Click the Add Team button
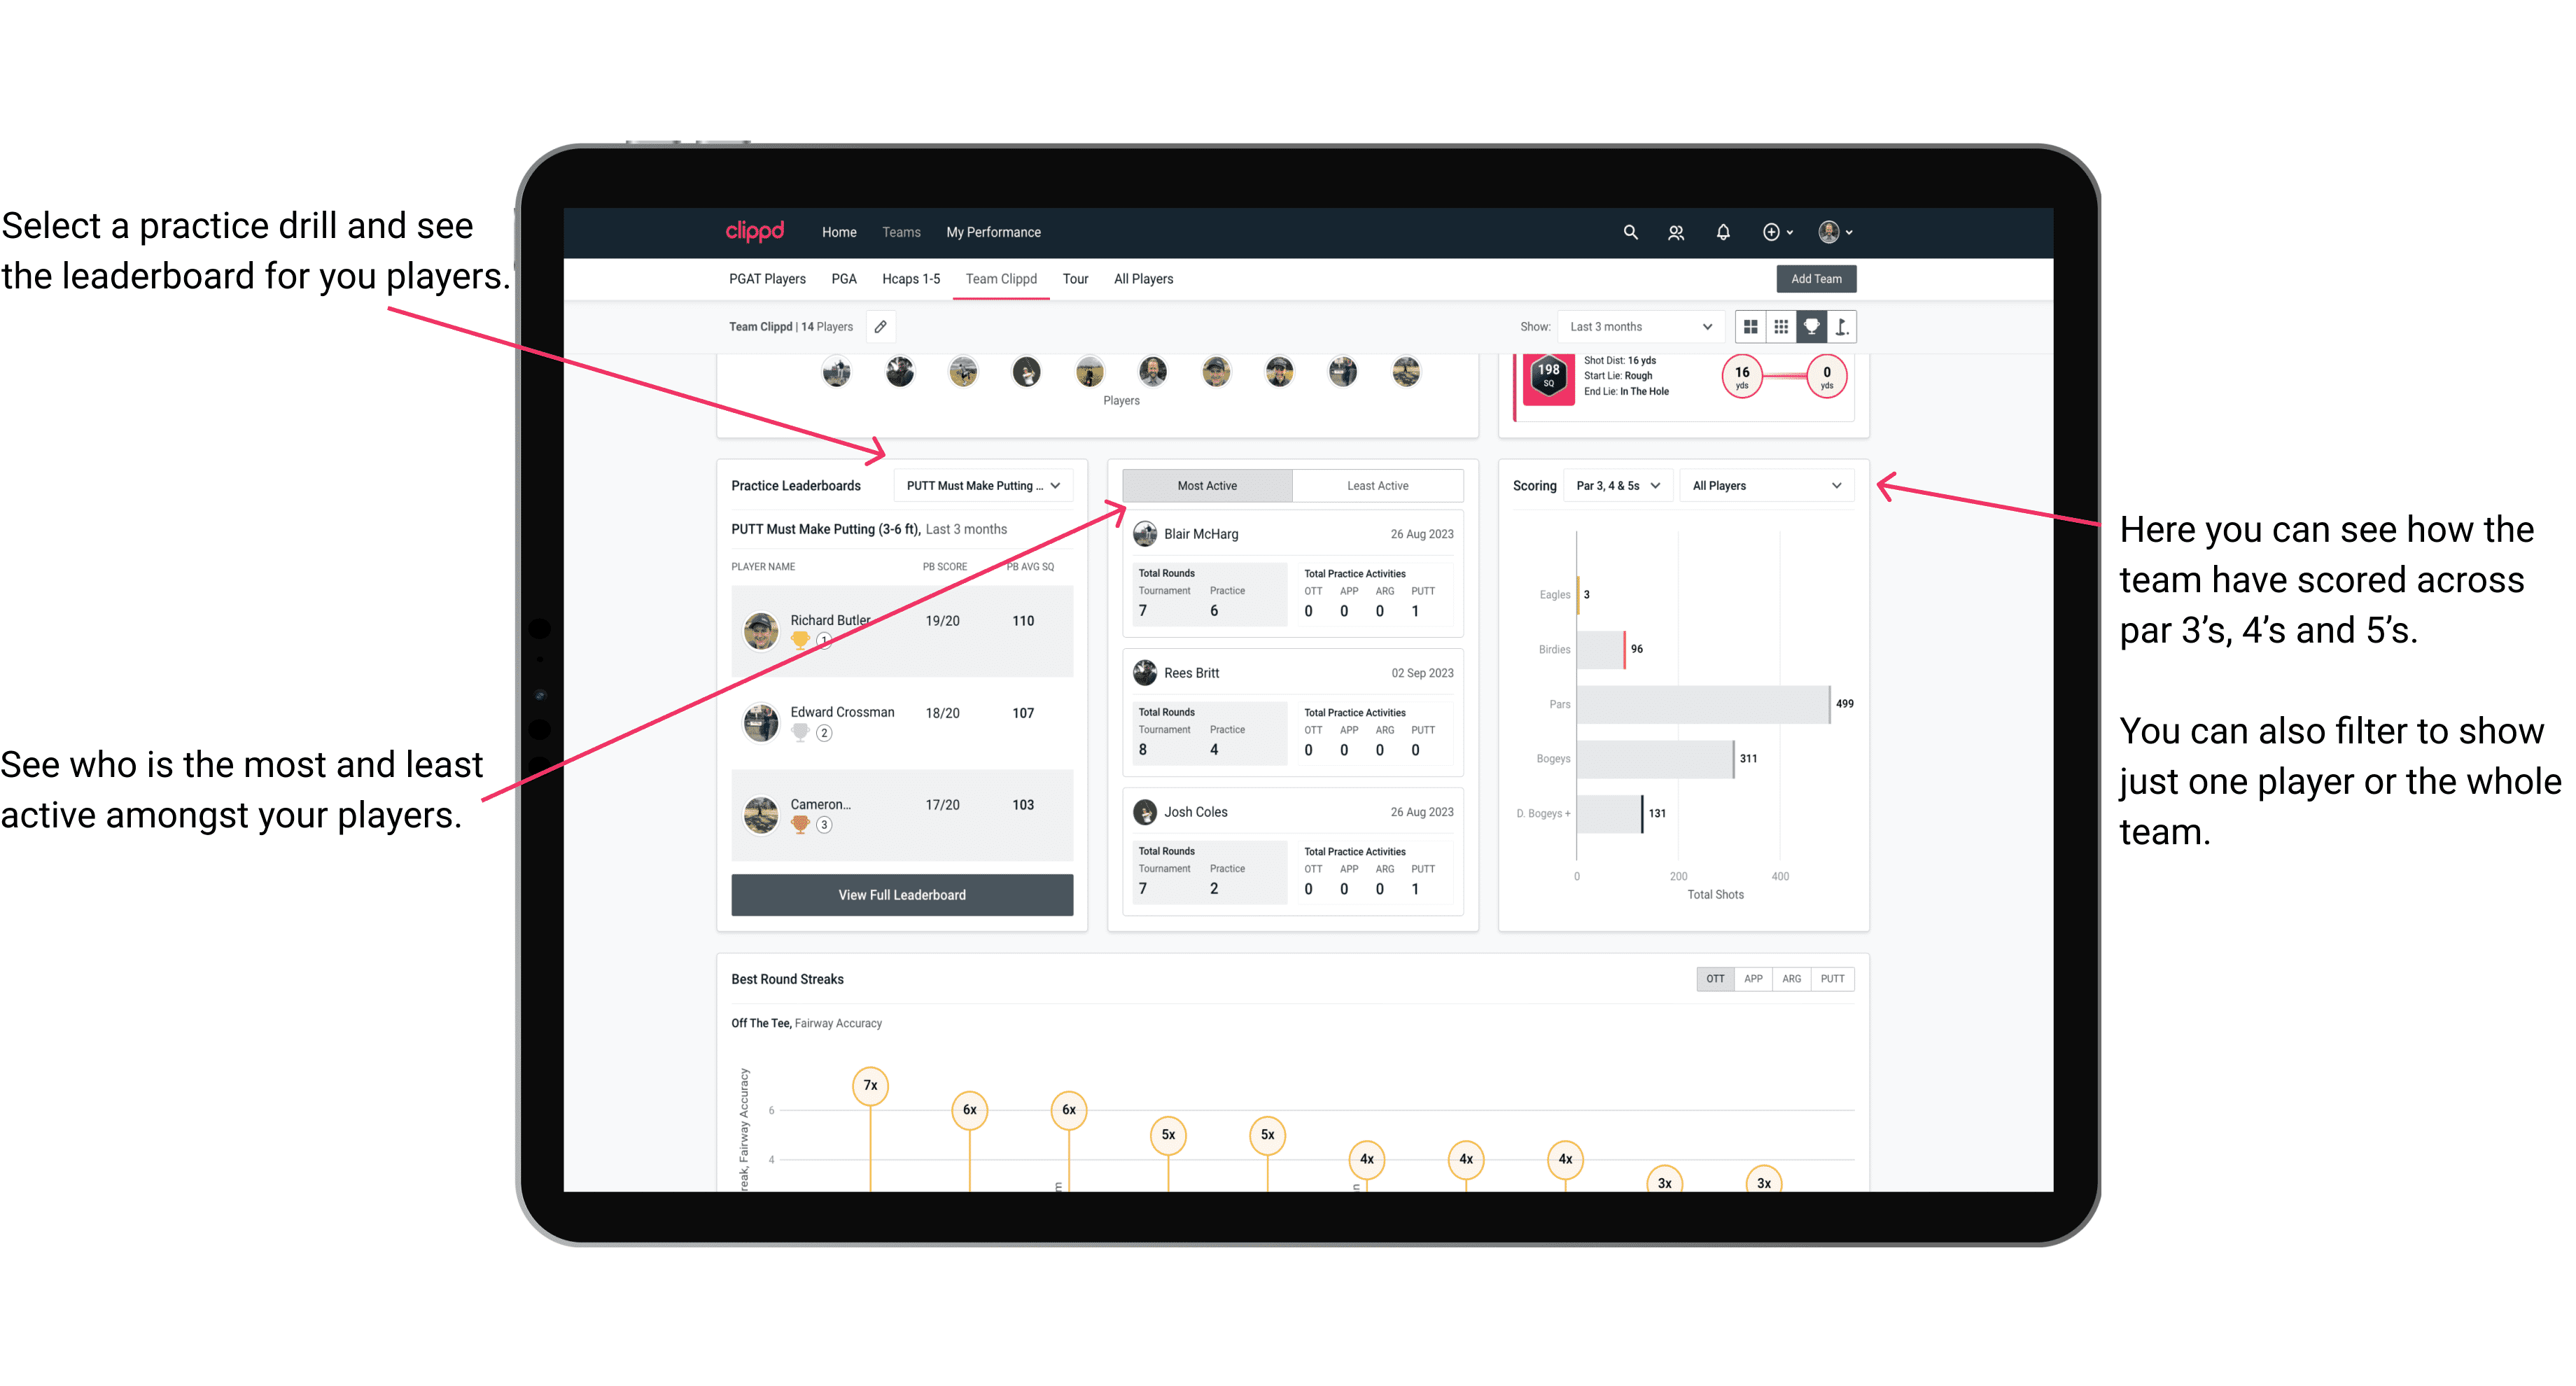The height and width of the screenshot is (1386, 2576). (x=1815, y=278)
